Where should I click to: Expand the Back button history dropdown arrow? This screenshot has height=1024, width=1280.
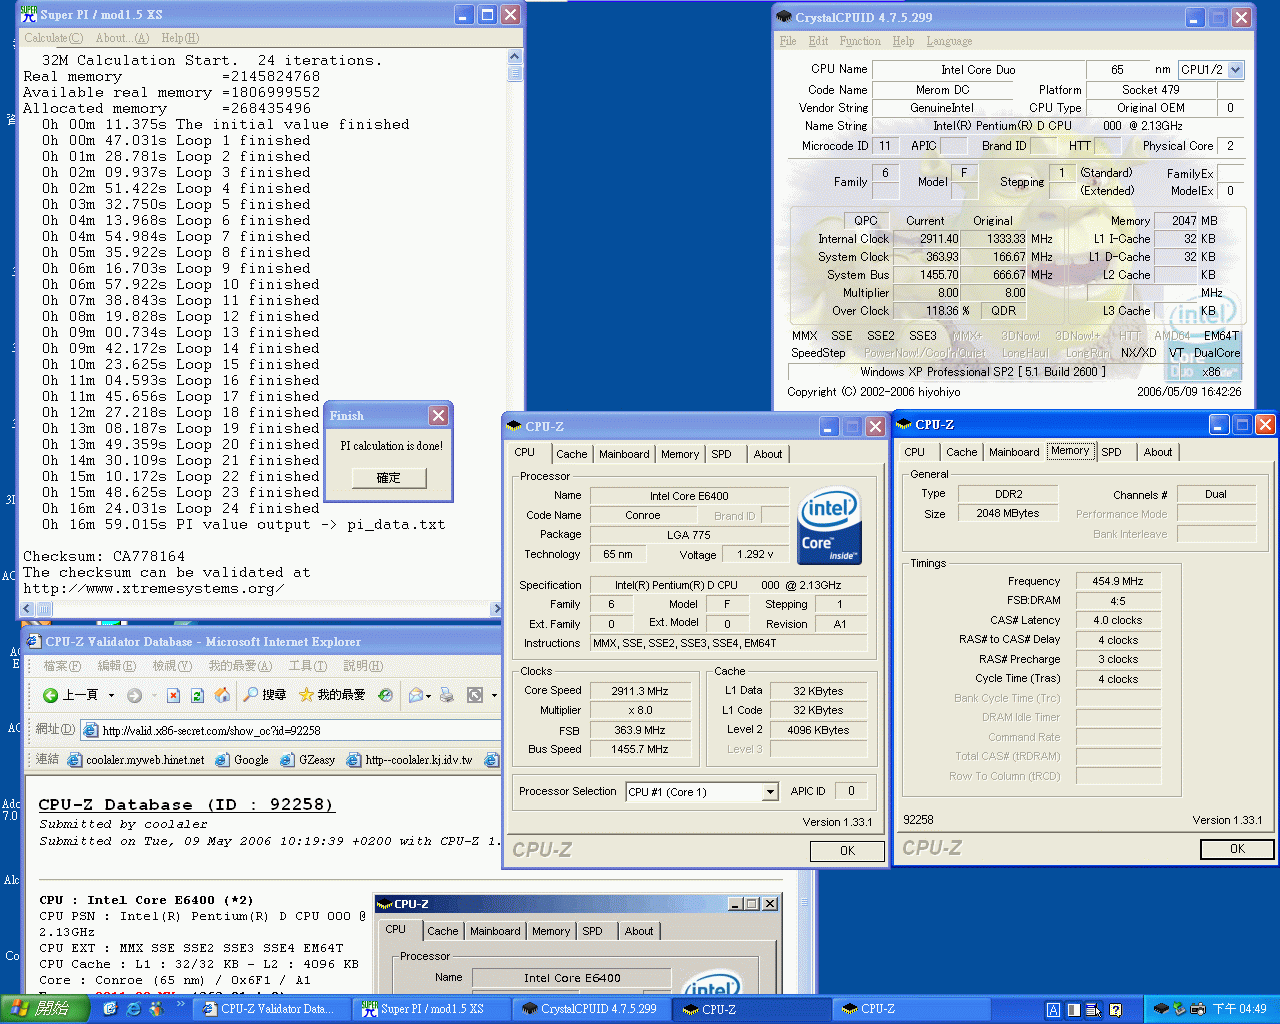(111, 695)
